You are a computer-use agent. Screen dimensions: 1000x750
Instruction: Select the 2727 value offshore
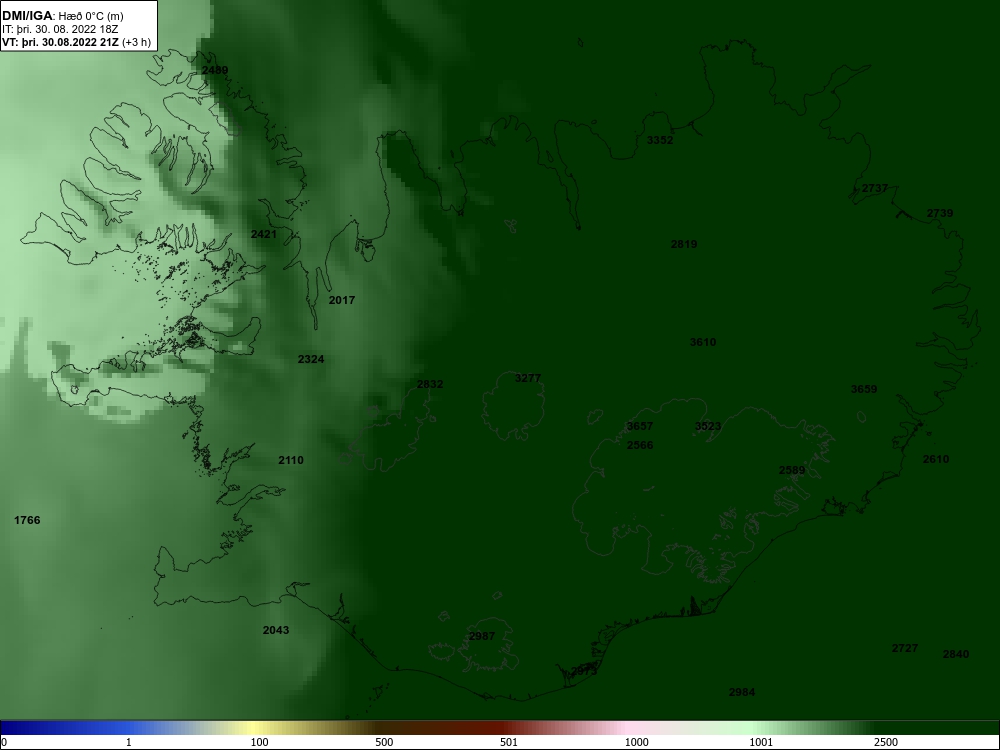coord(905,648)
